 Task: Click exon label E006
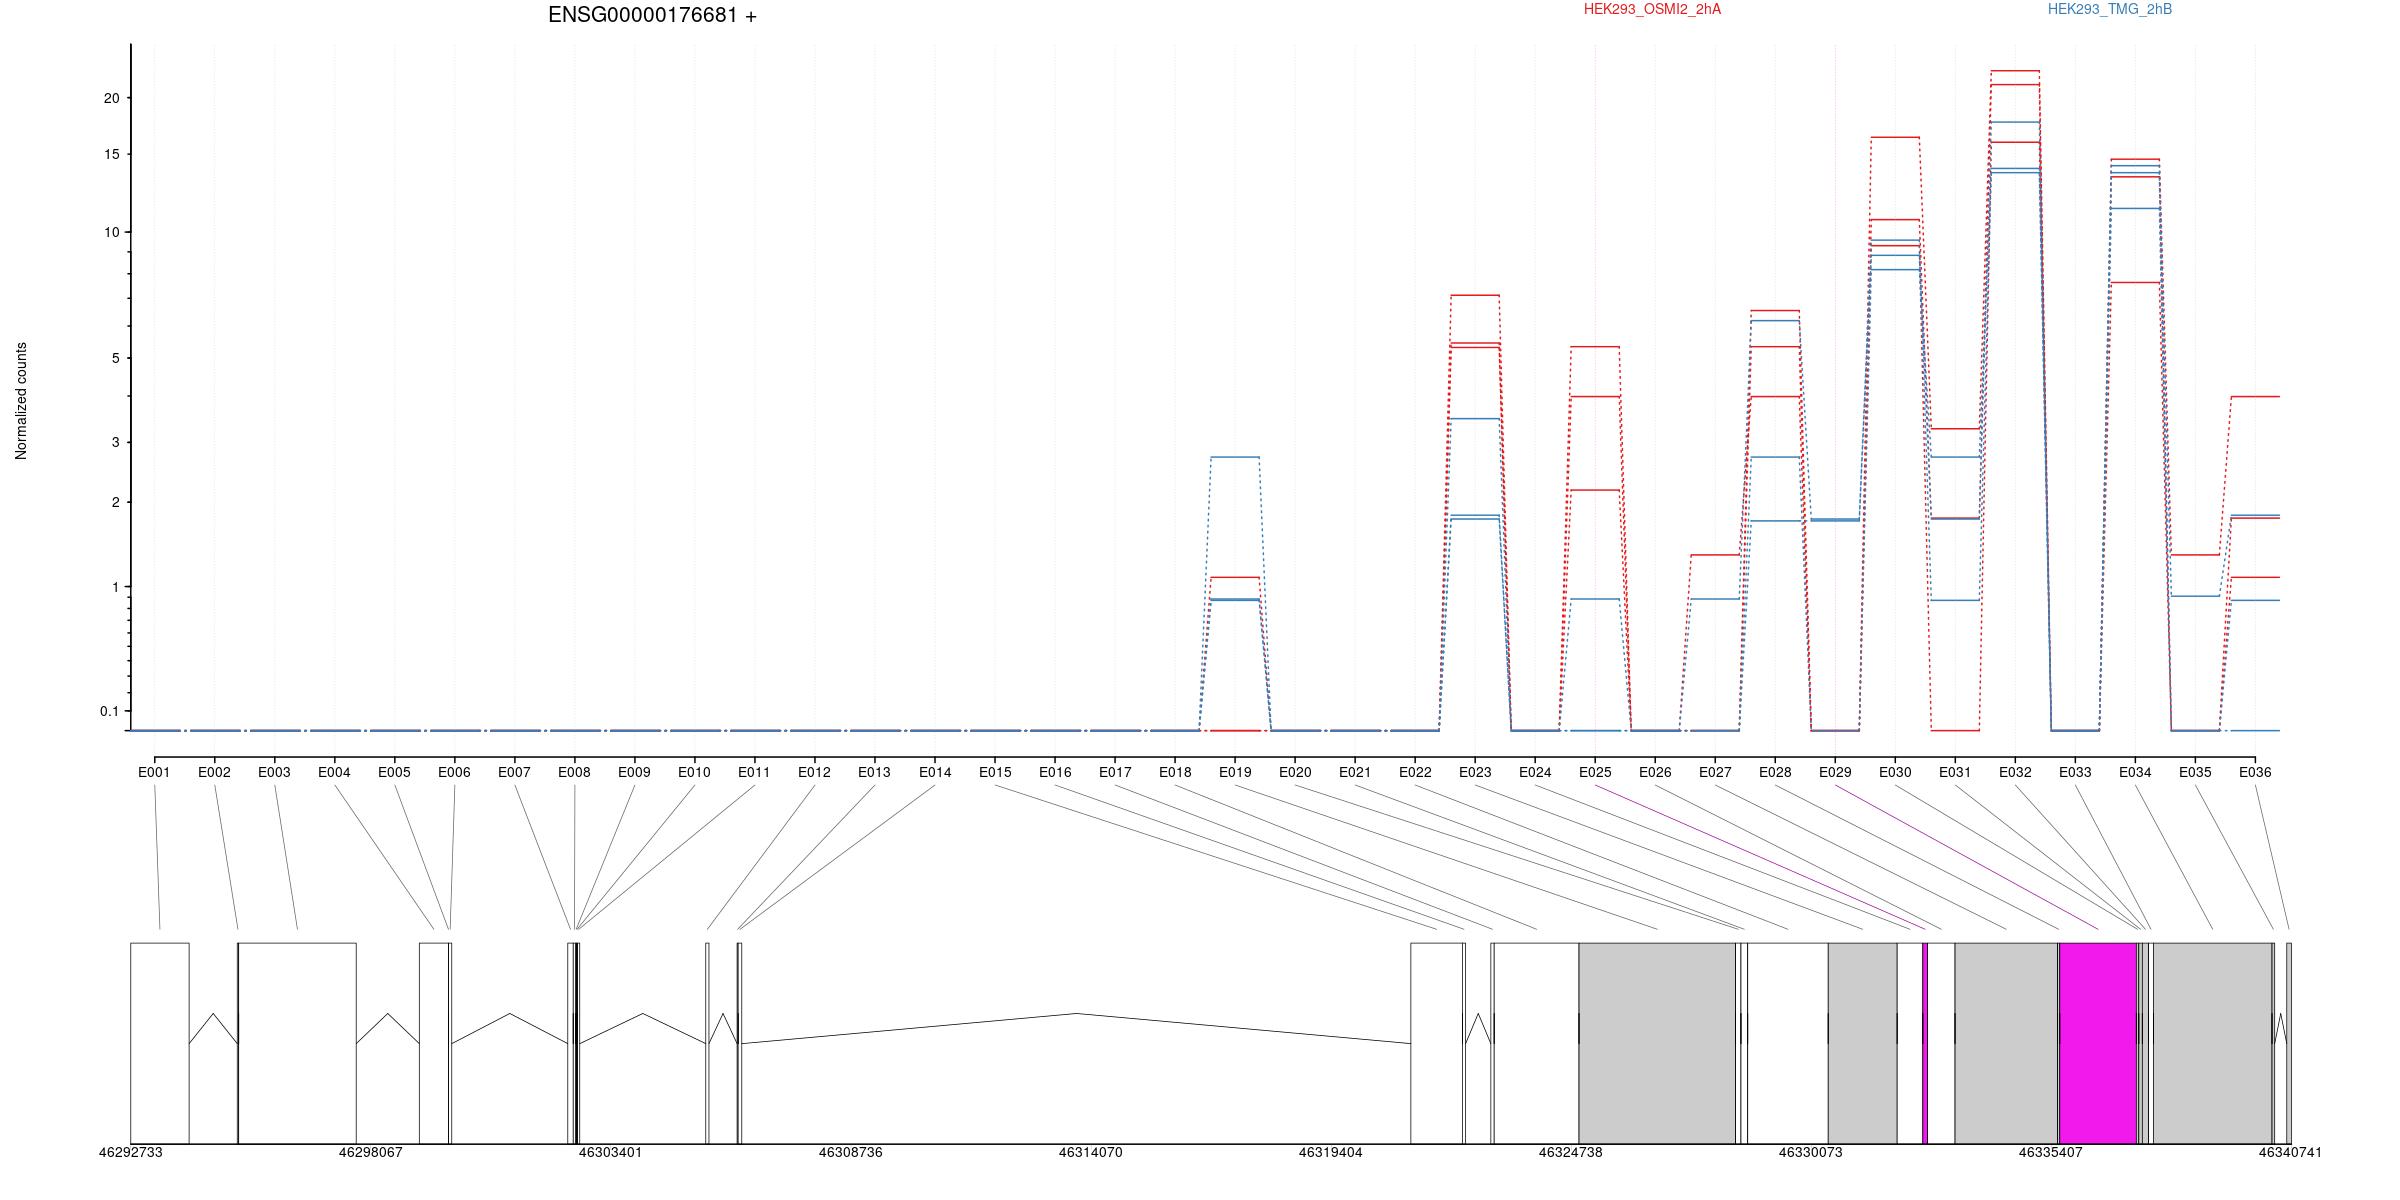[454, 772]
